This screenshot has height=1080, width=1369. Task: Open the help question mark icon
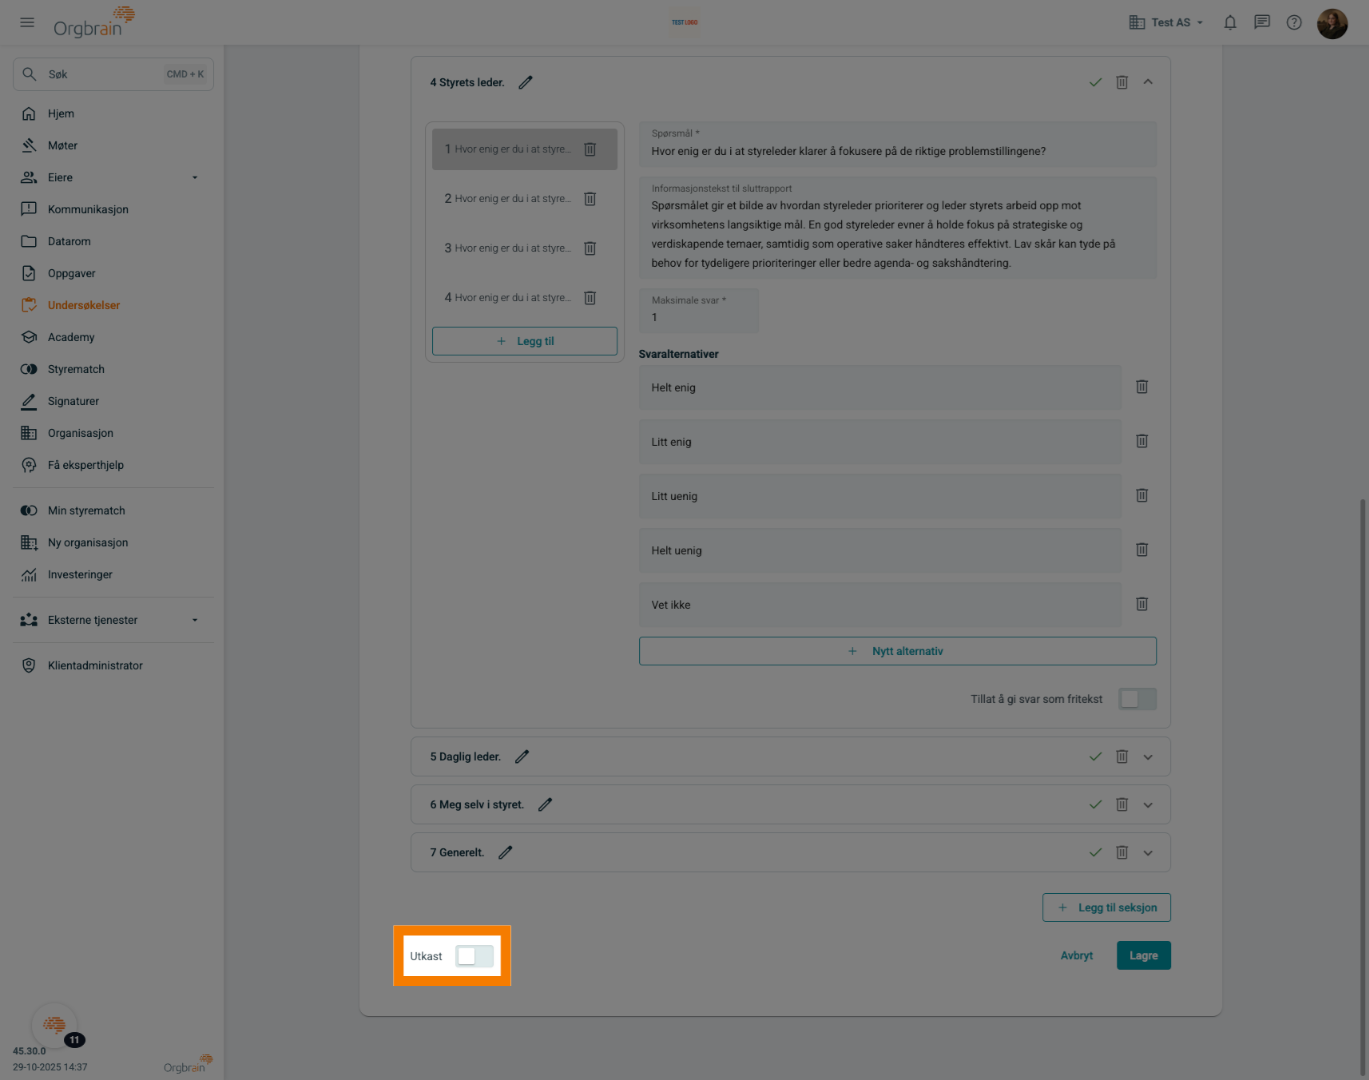tap(1294, 22)
